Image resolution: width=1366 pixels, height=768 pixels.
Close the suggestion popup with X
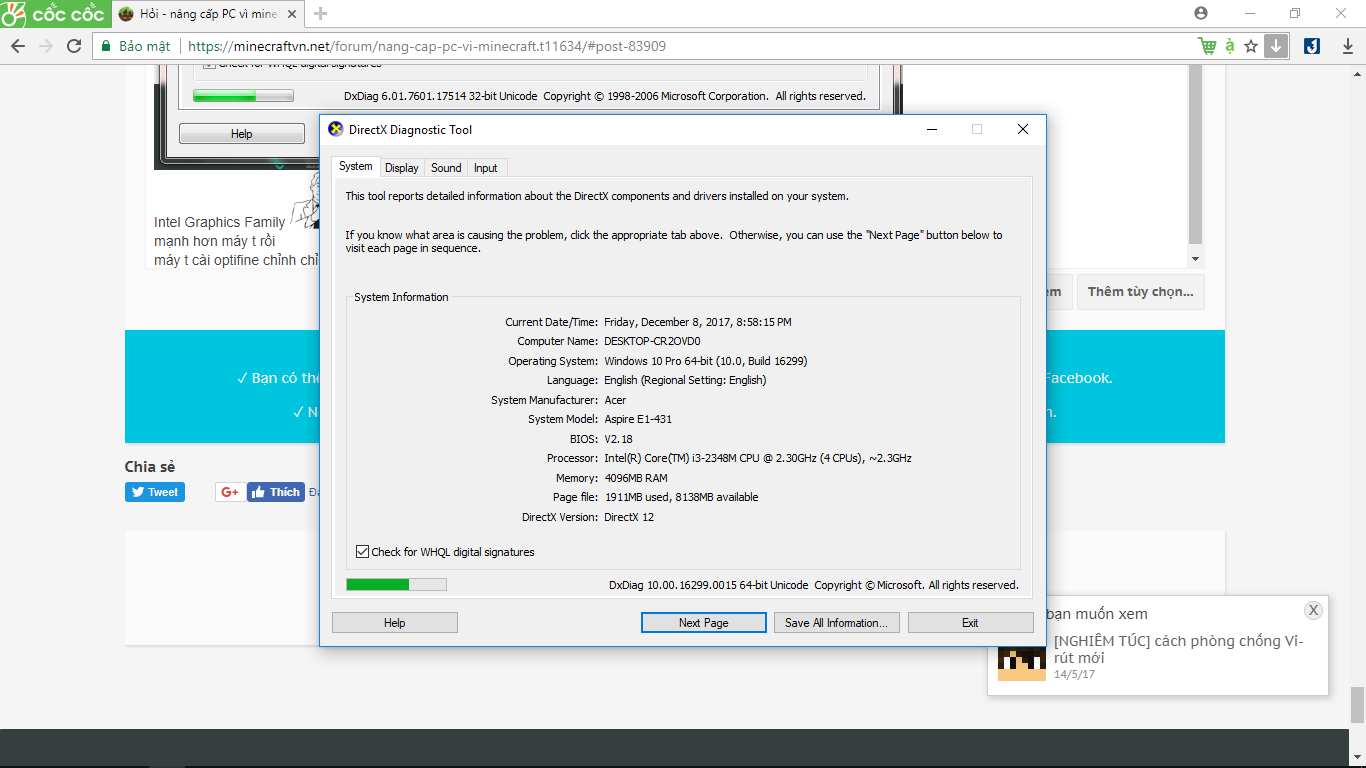tap(1314, 610)
